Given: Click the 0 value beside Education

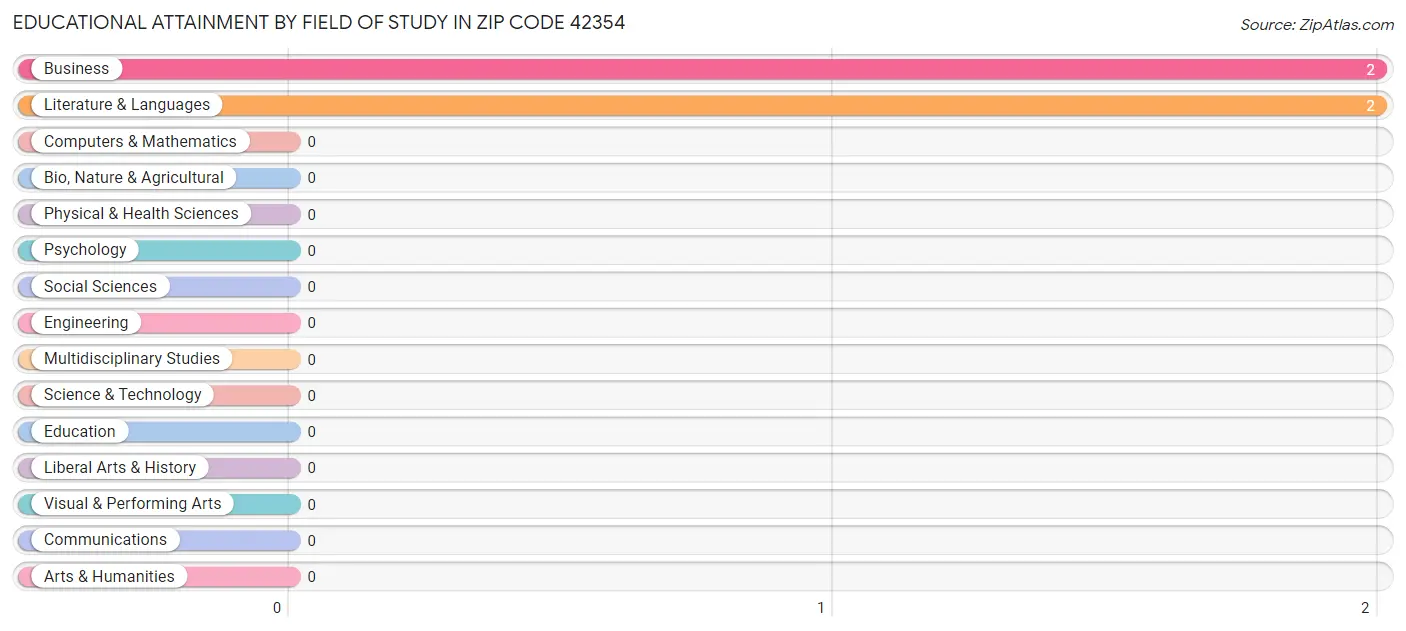Looking at the screenshot, I should (x=311, y=432).
